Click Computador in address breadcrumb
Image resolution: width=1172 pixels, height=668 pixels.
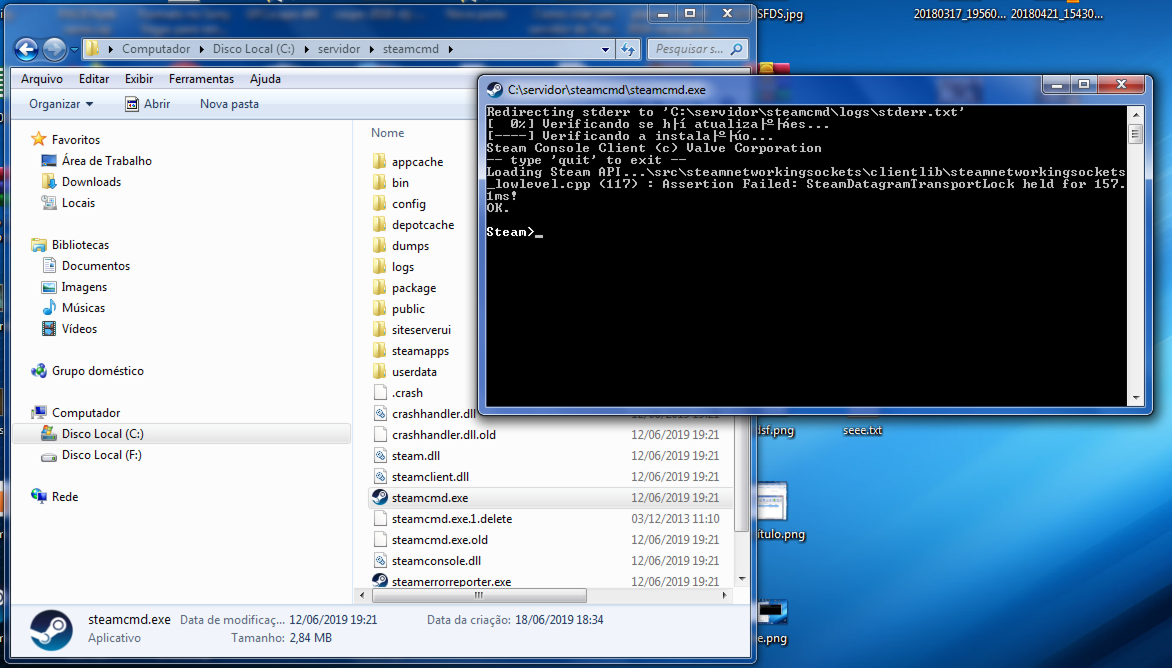[x=155, y=49]
